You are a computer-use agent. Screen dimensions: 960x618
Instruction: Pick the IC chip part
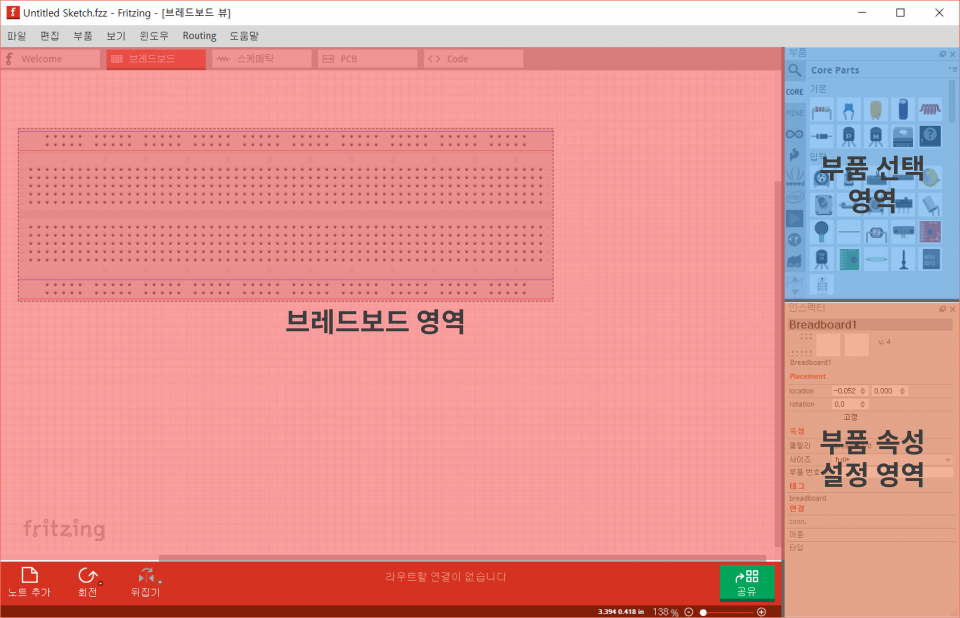coord(903,136)
